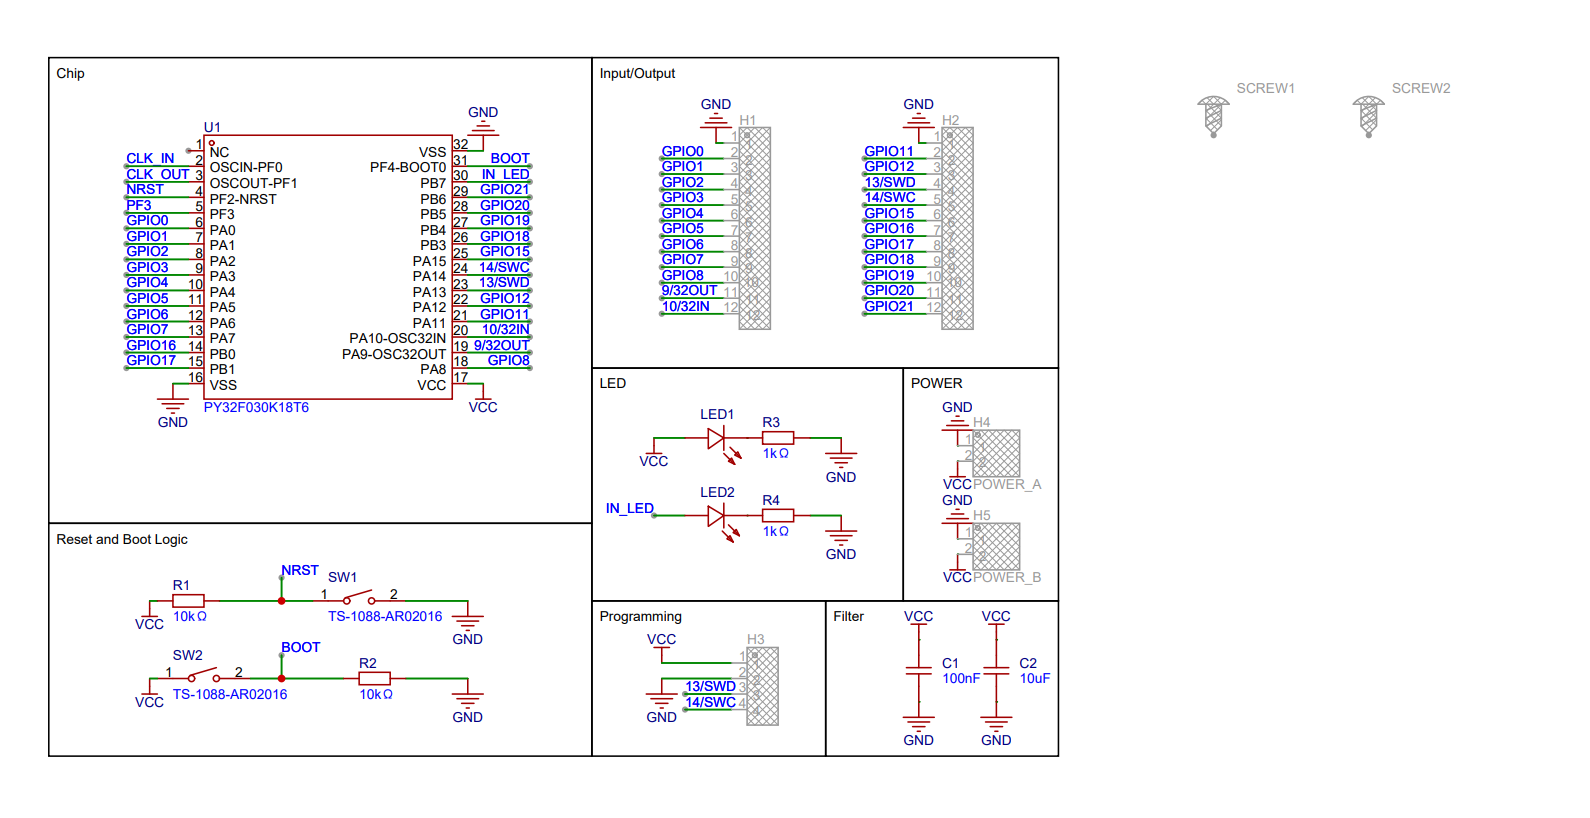Click the GPIO21 label on header H2
This screenshot has height=818, width=1590.
[x=889, y=306]
